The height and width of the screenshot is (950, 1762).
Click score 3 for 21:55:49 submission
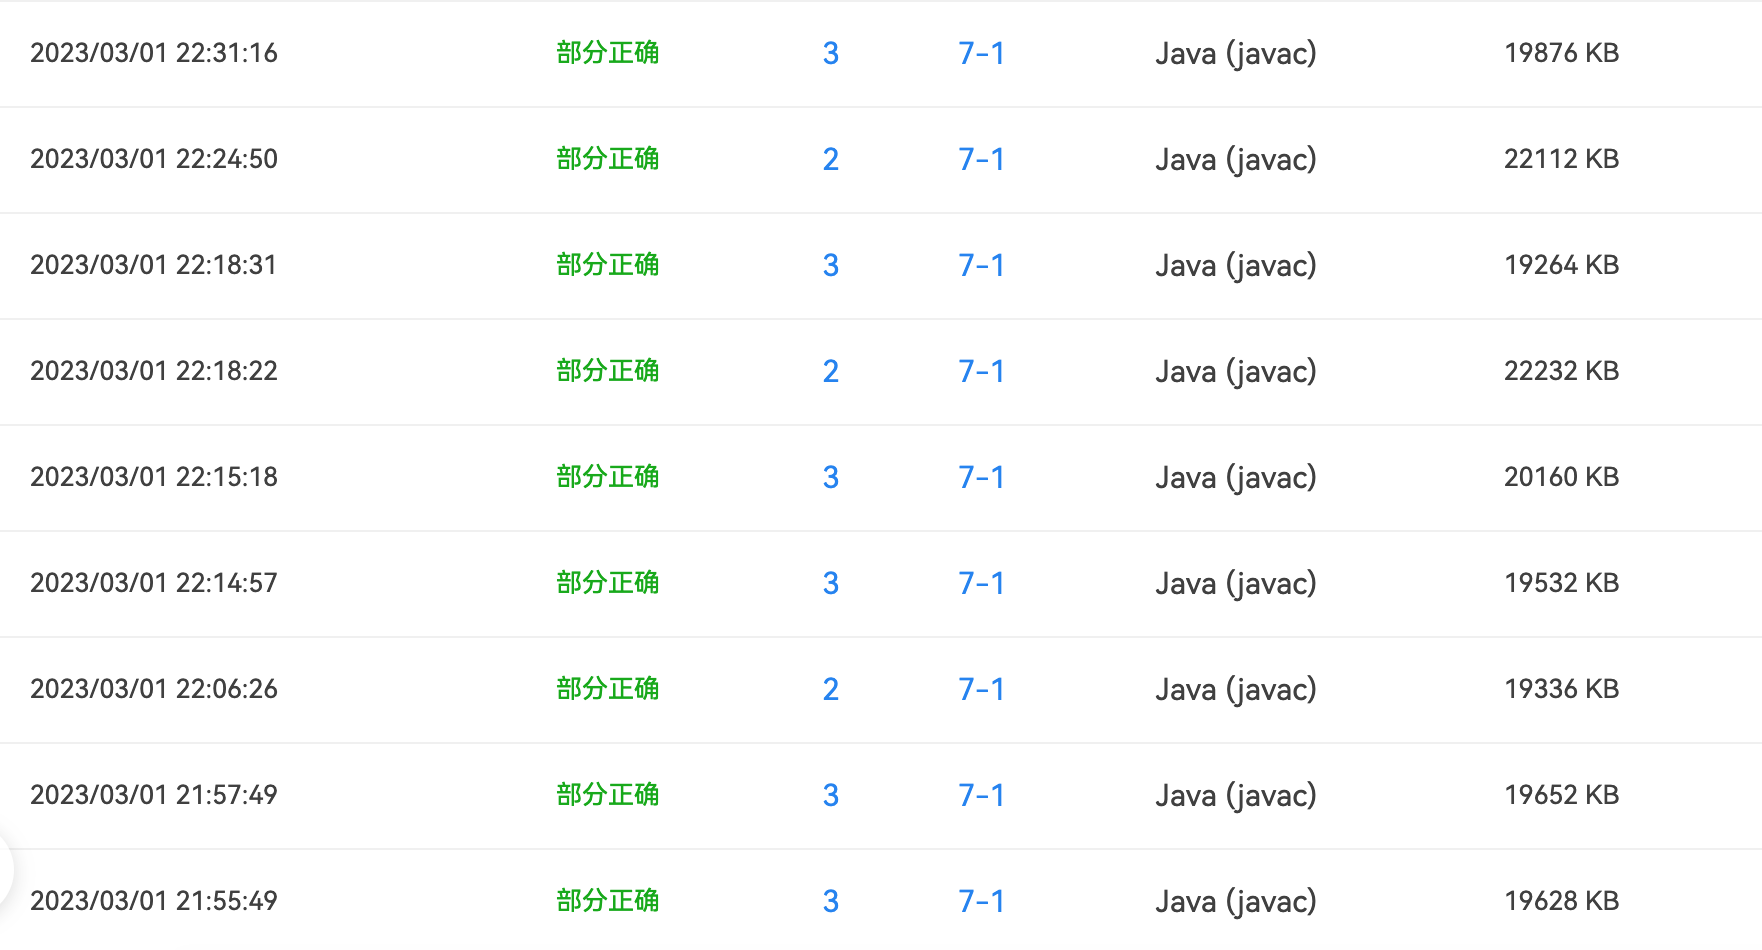831,901
